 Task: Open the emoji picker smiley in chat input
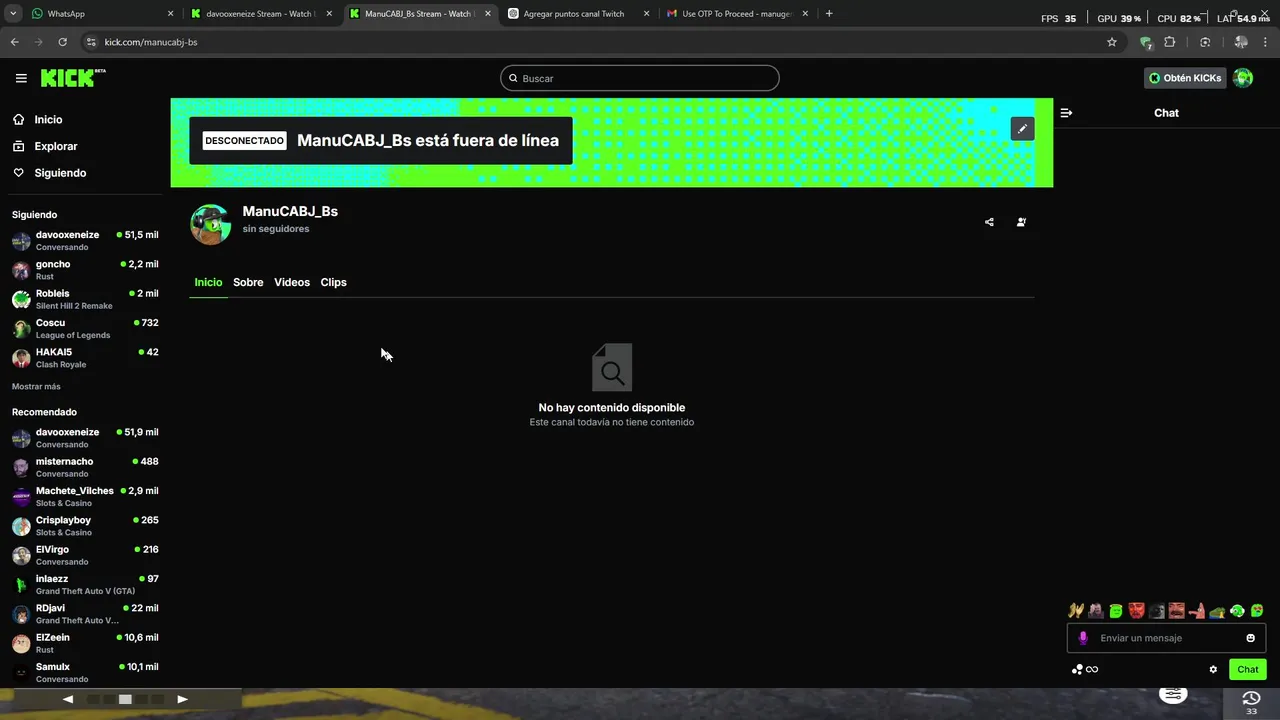pos(1250,638)
